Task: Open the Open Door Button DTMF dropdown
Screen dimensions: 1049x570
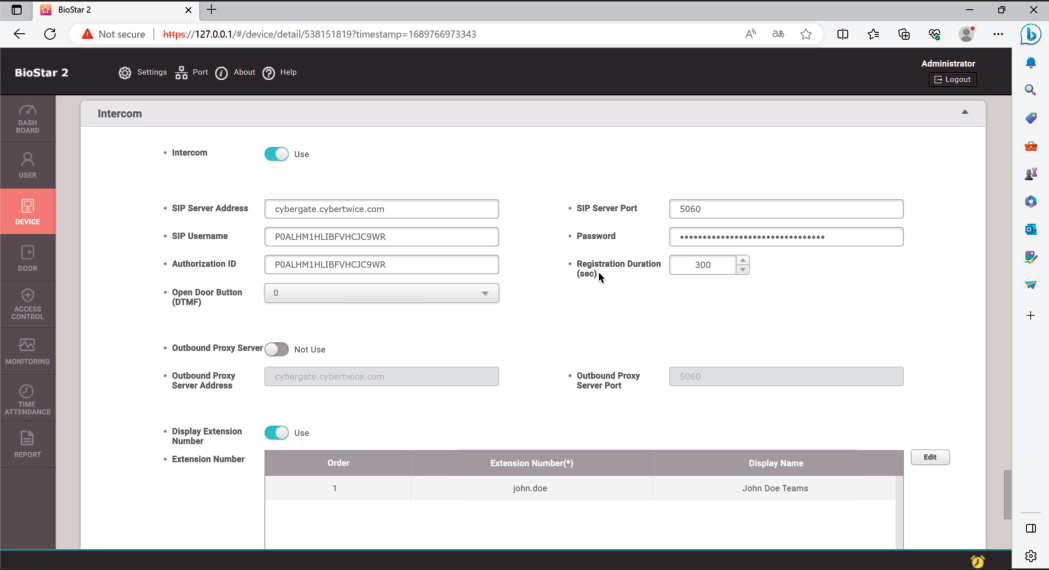Action: coord(381,293)
